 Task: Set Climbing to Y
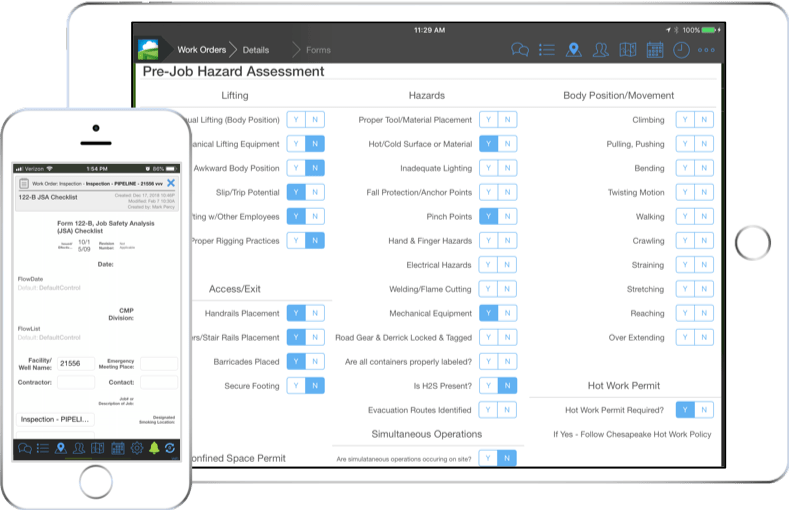point(685,120)
